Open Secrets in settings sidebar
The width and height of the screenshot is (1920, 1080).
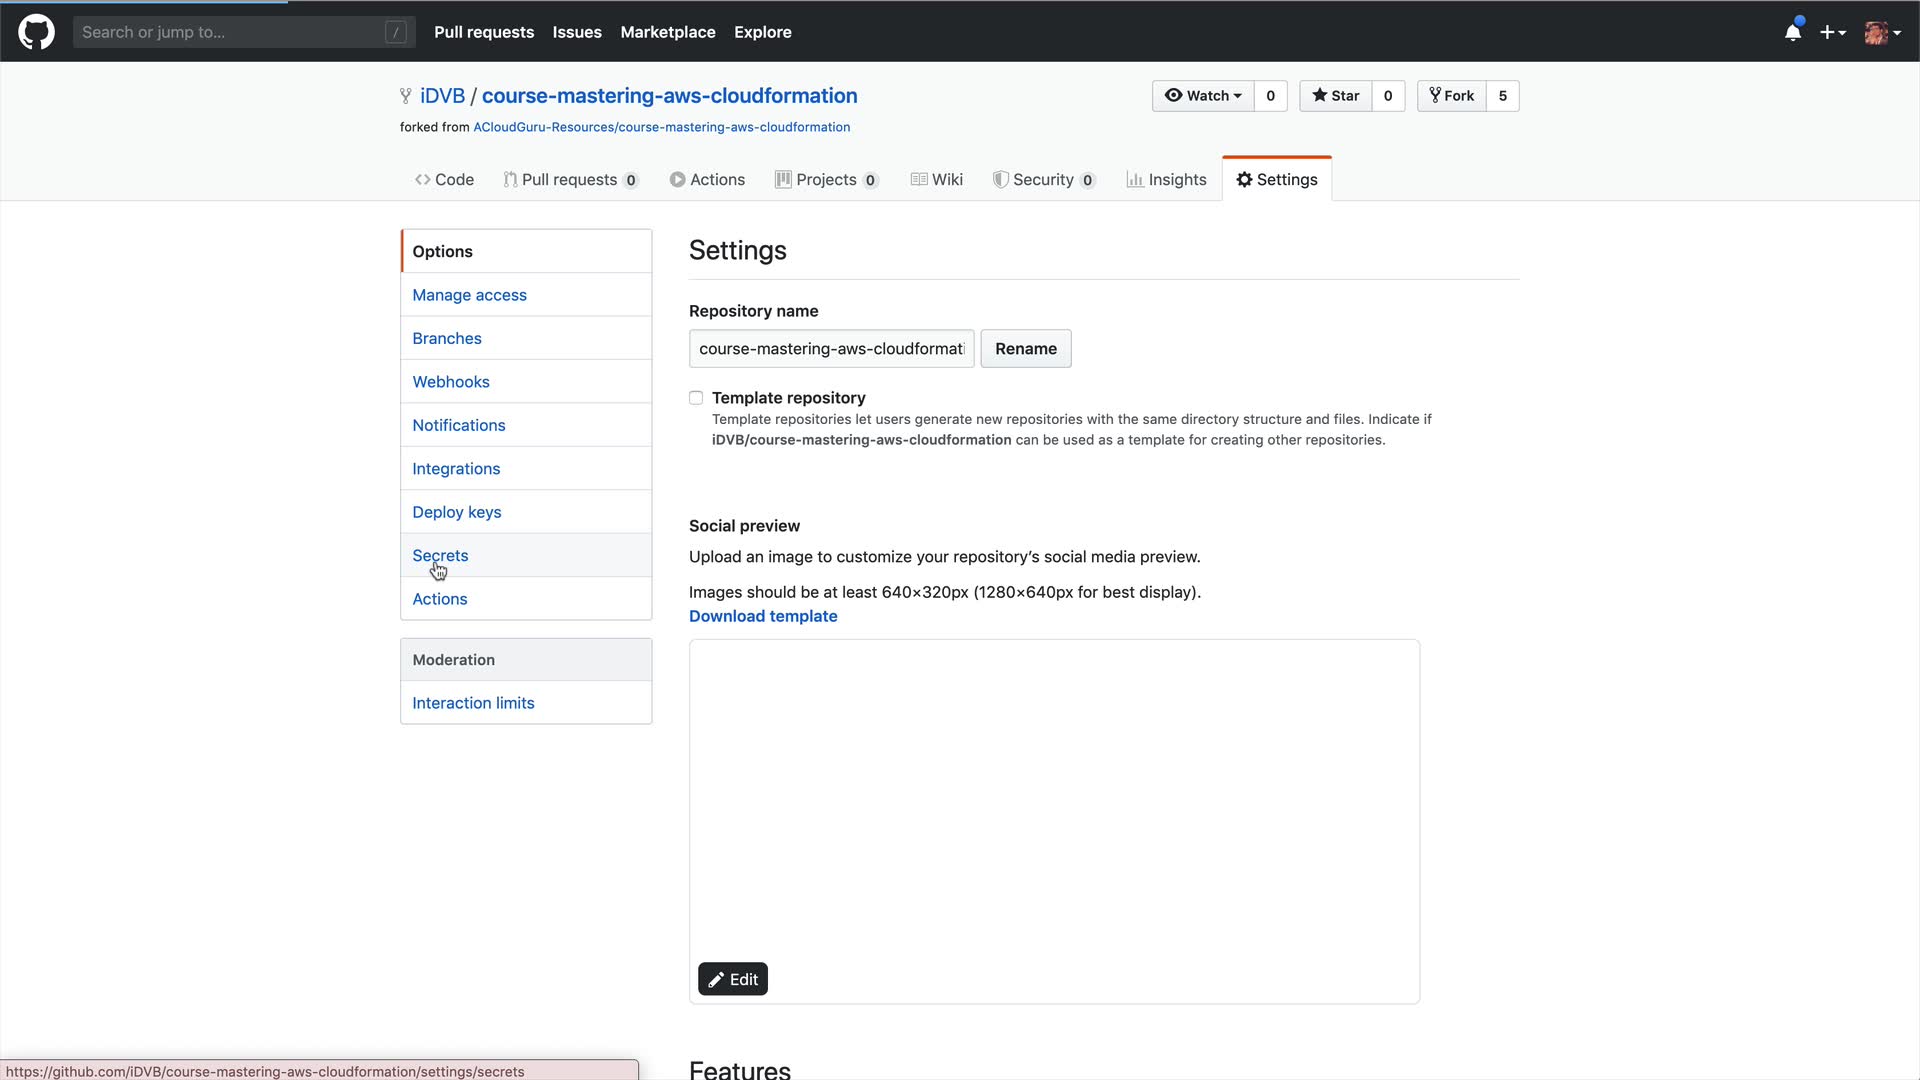[440, 556]
